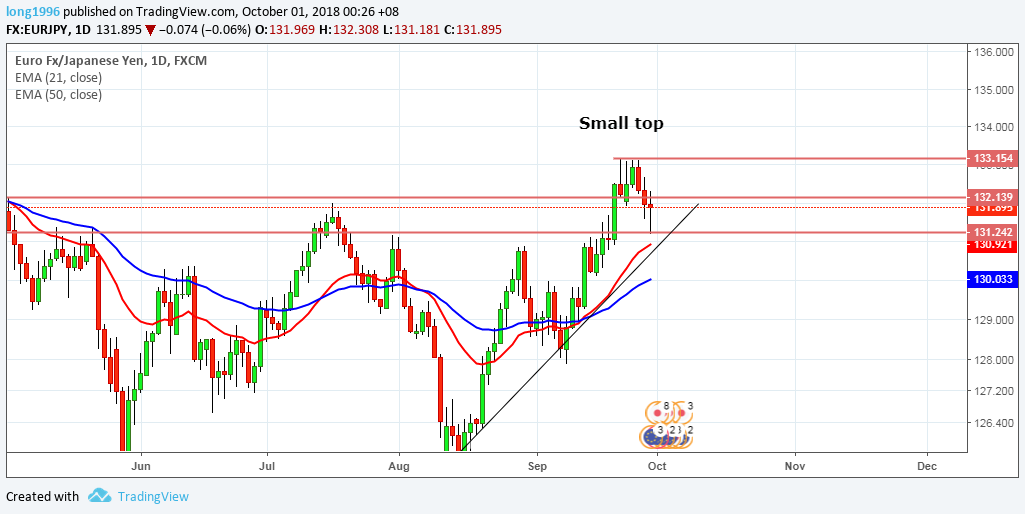Image resolution: width=1025 pixels, height=514 pixels.
Task: Click the 134.000 price axis label
Action: coord(994,127)
